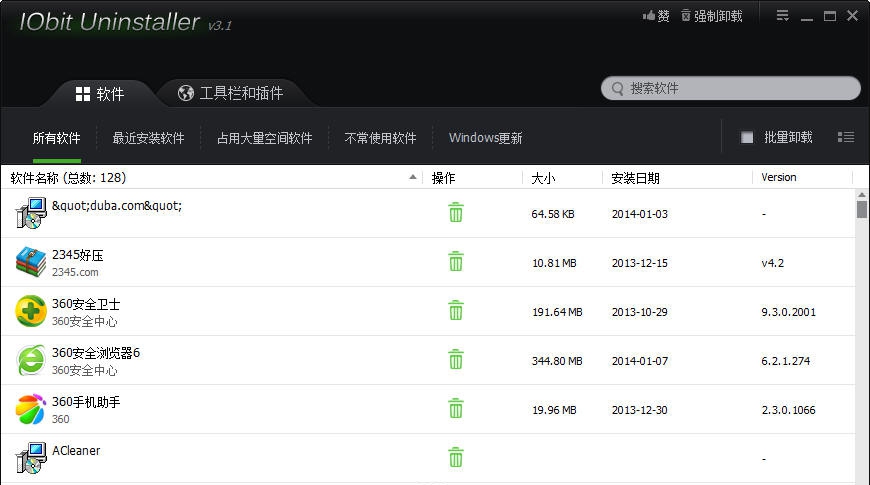Click the 360手机助手 name text
The width and height of the screenshot is (870, 485).
86,402
